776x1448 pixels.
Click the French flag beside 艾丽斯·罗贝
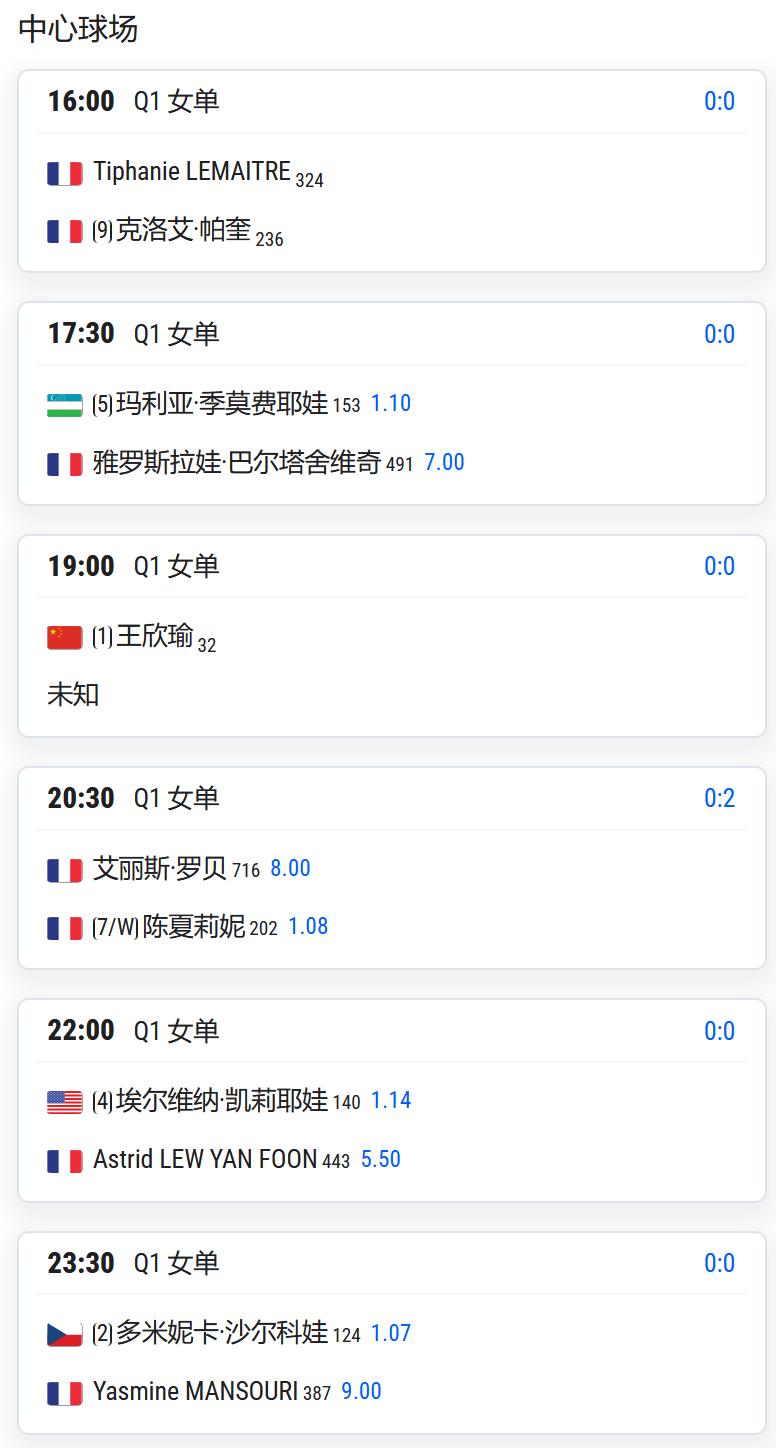pos(65,870)
